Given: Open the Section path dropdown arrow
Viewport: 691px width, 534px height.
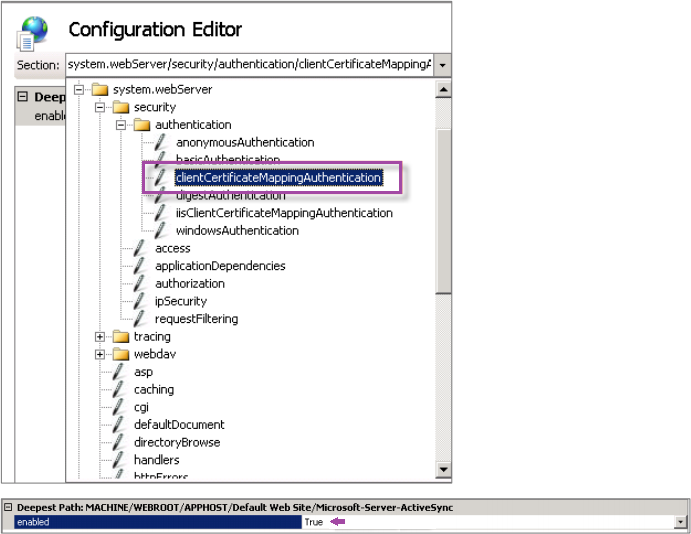Looking at the screenshot, I should tap(442, 65).
